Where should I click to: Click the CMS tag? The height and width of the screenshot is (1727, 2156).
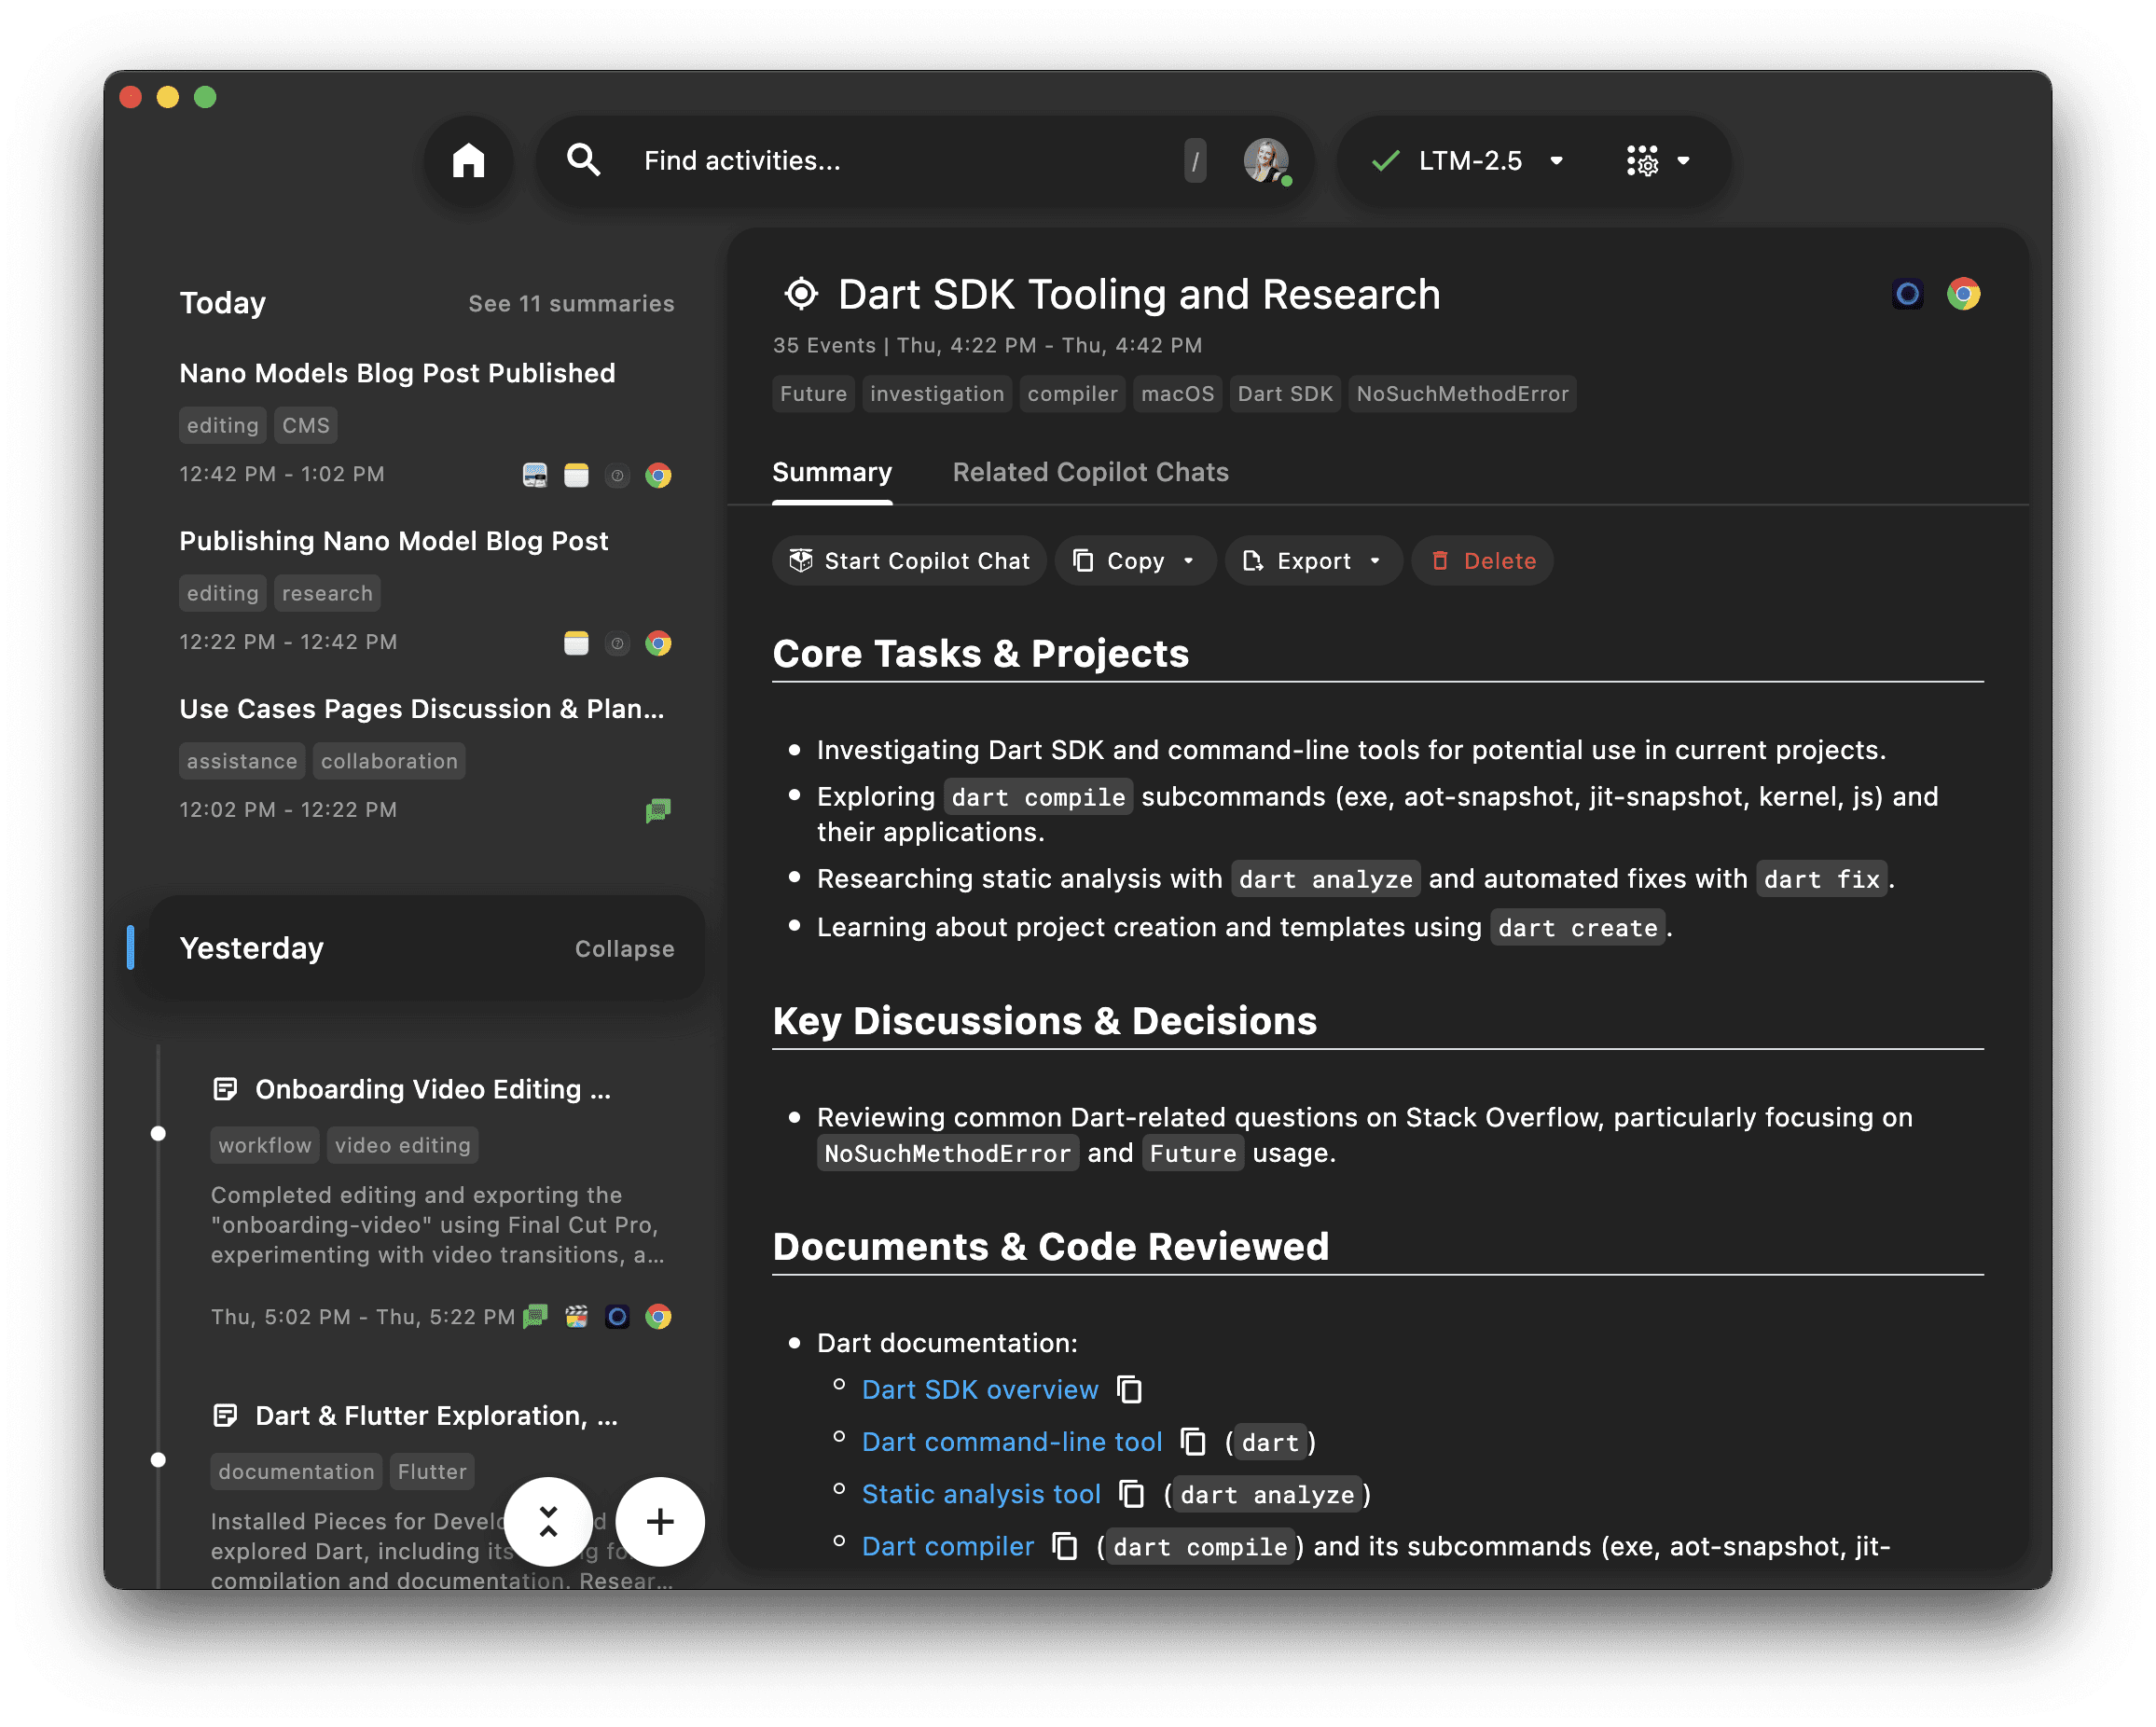coord(305,425)
